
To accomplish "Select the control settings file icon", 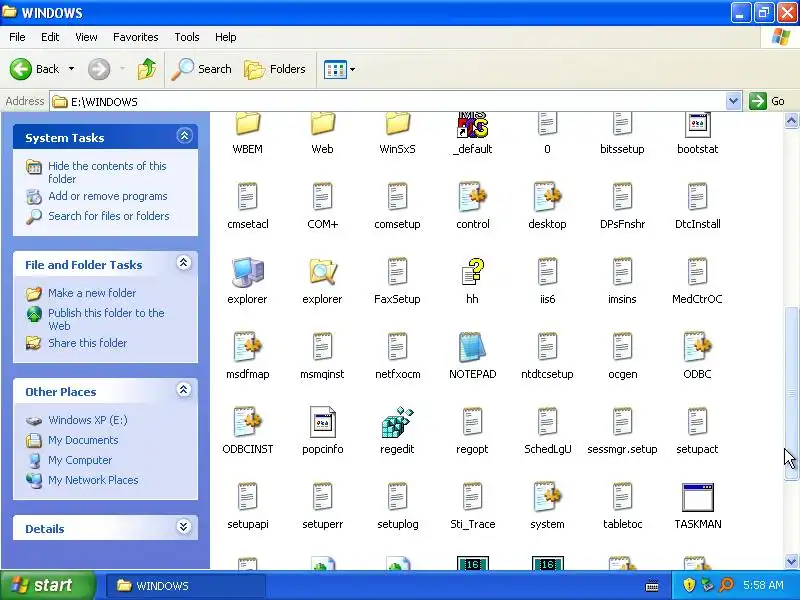I will [x=472, y=197].
